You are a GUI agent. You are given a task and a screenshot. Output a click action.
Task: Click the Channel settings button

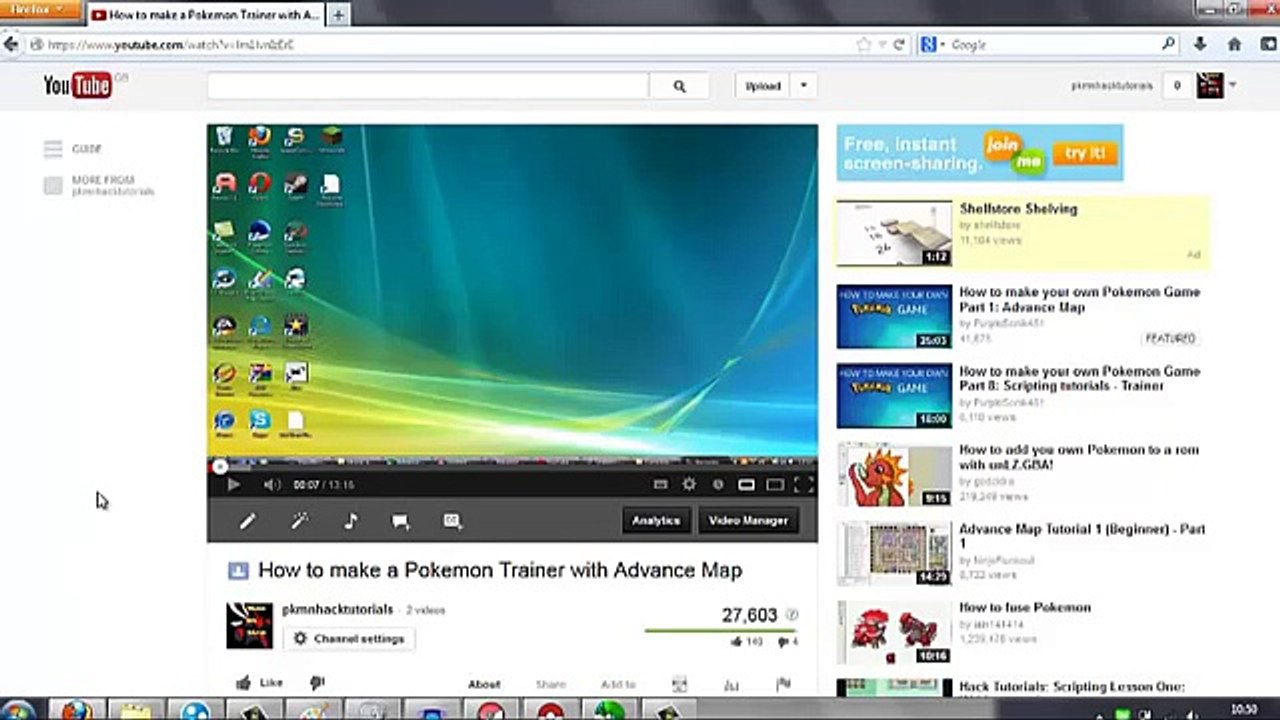click(349, 639)
